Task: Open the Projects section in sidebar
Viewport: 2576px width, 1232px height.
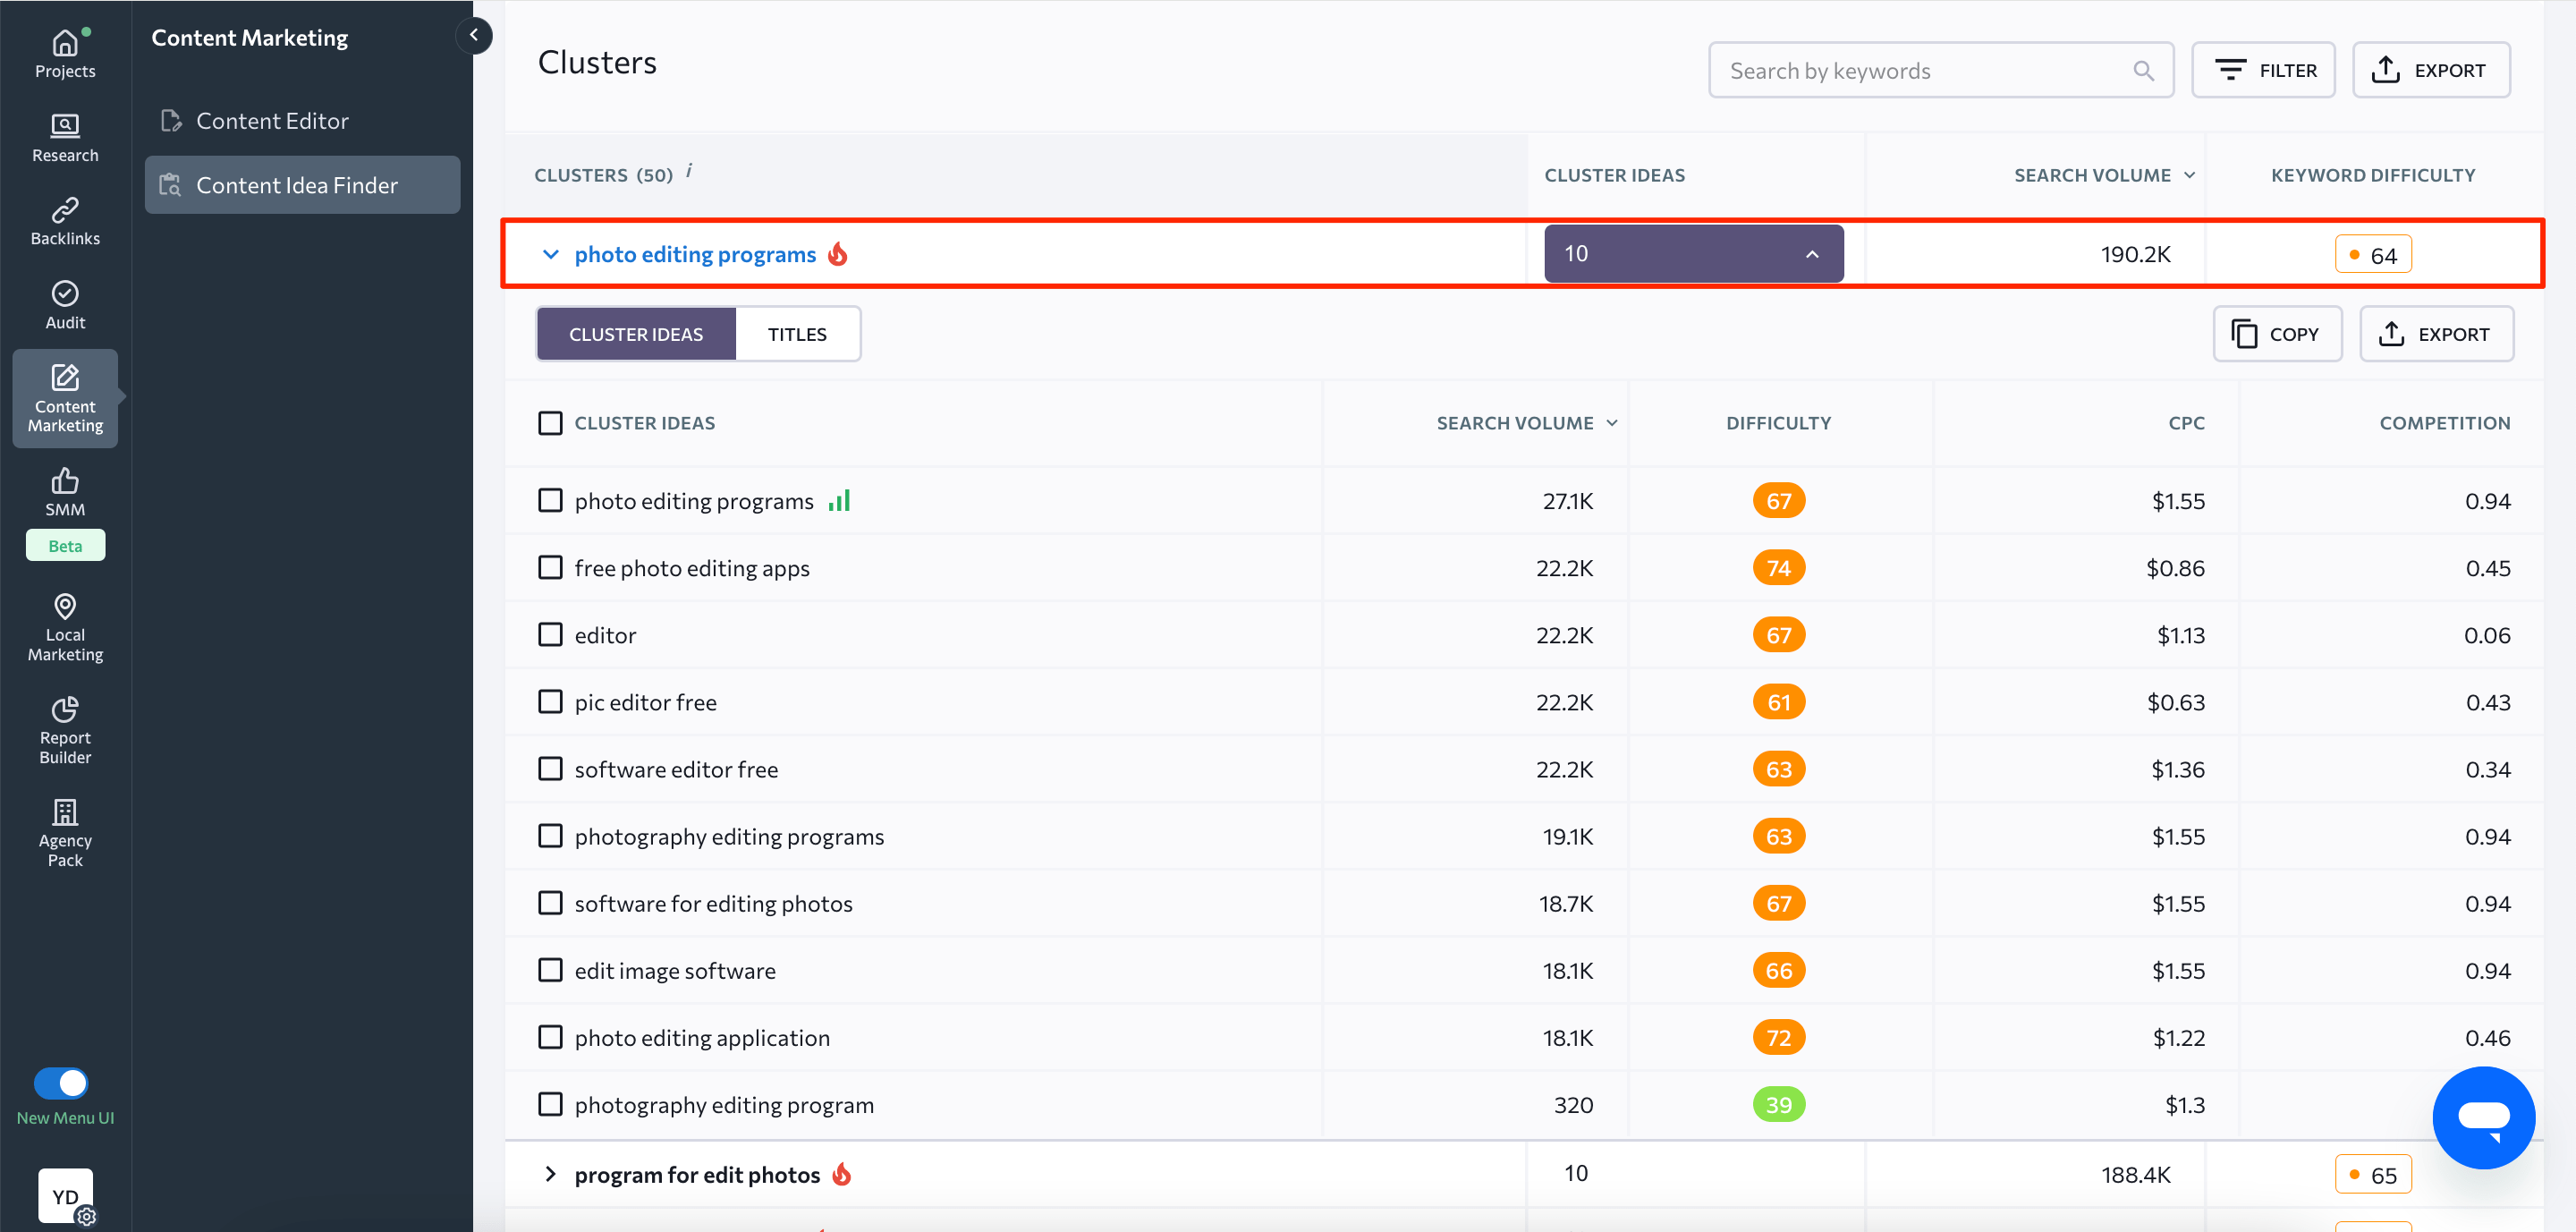Action: click(64, 52)
